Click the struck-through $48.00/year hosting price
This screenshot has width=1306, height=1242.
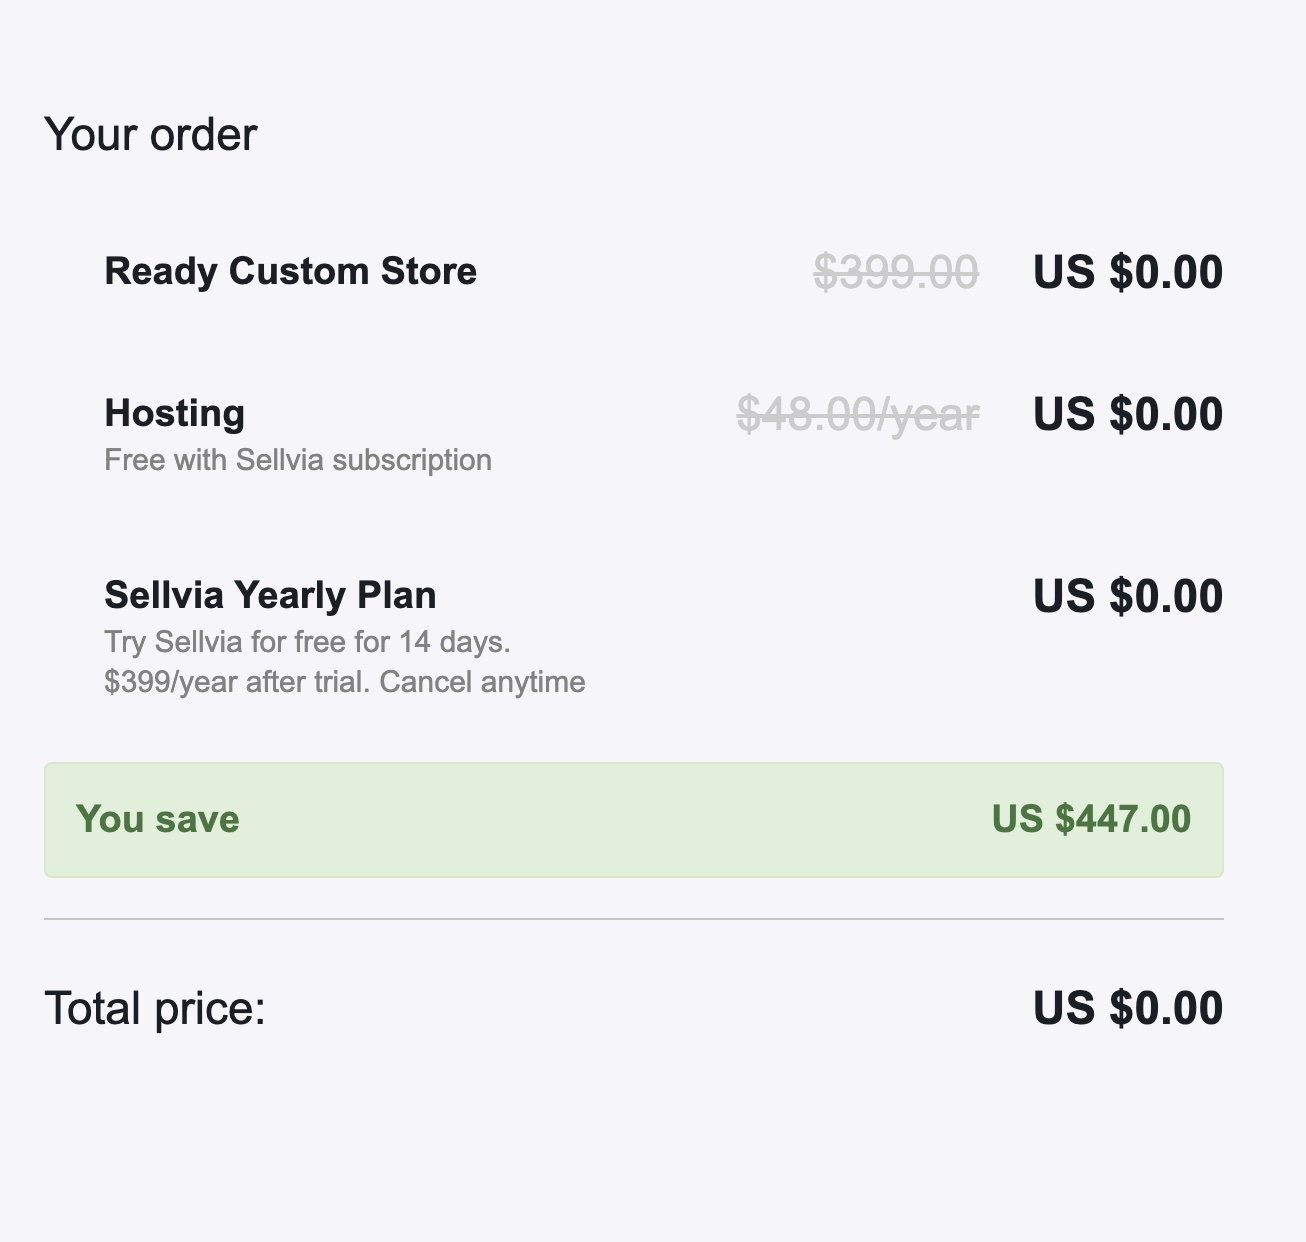click(x=858, y=414)
